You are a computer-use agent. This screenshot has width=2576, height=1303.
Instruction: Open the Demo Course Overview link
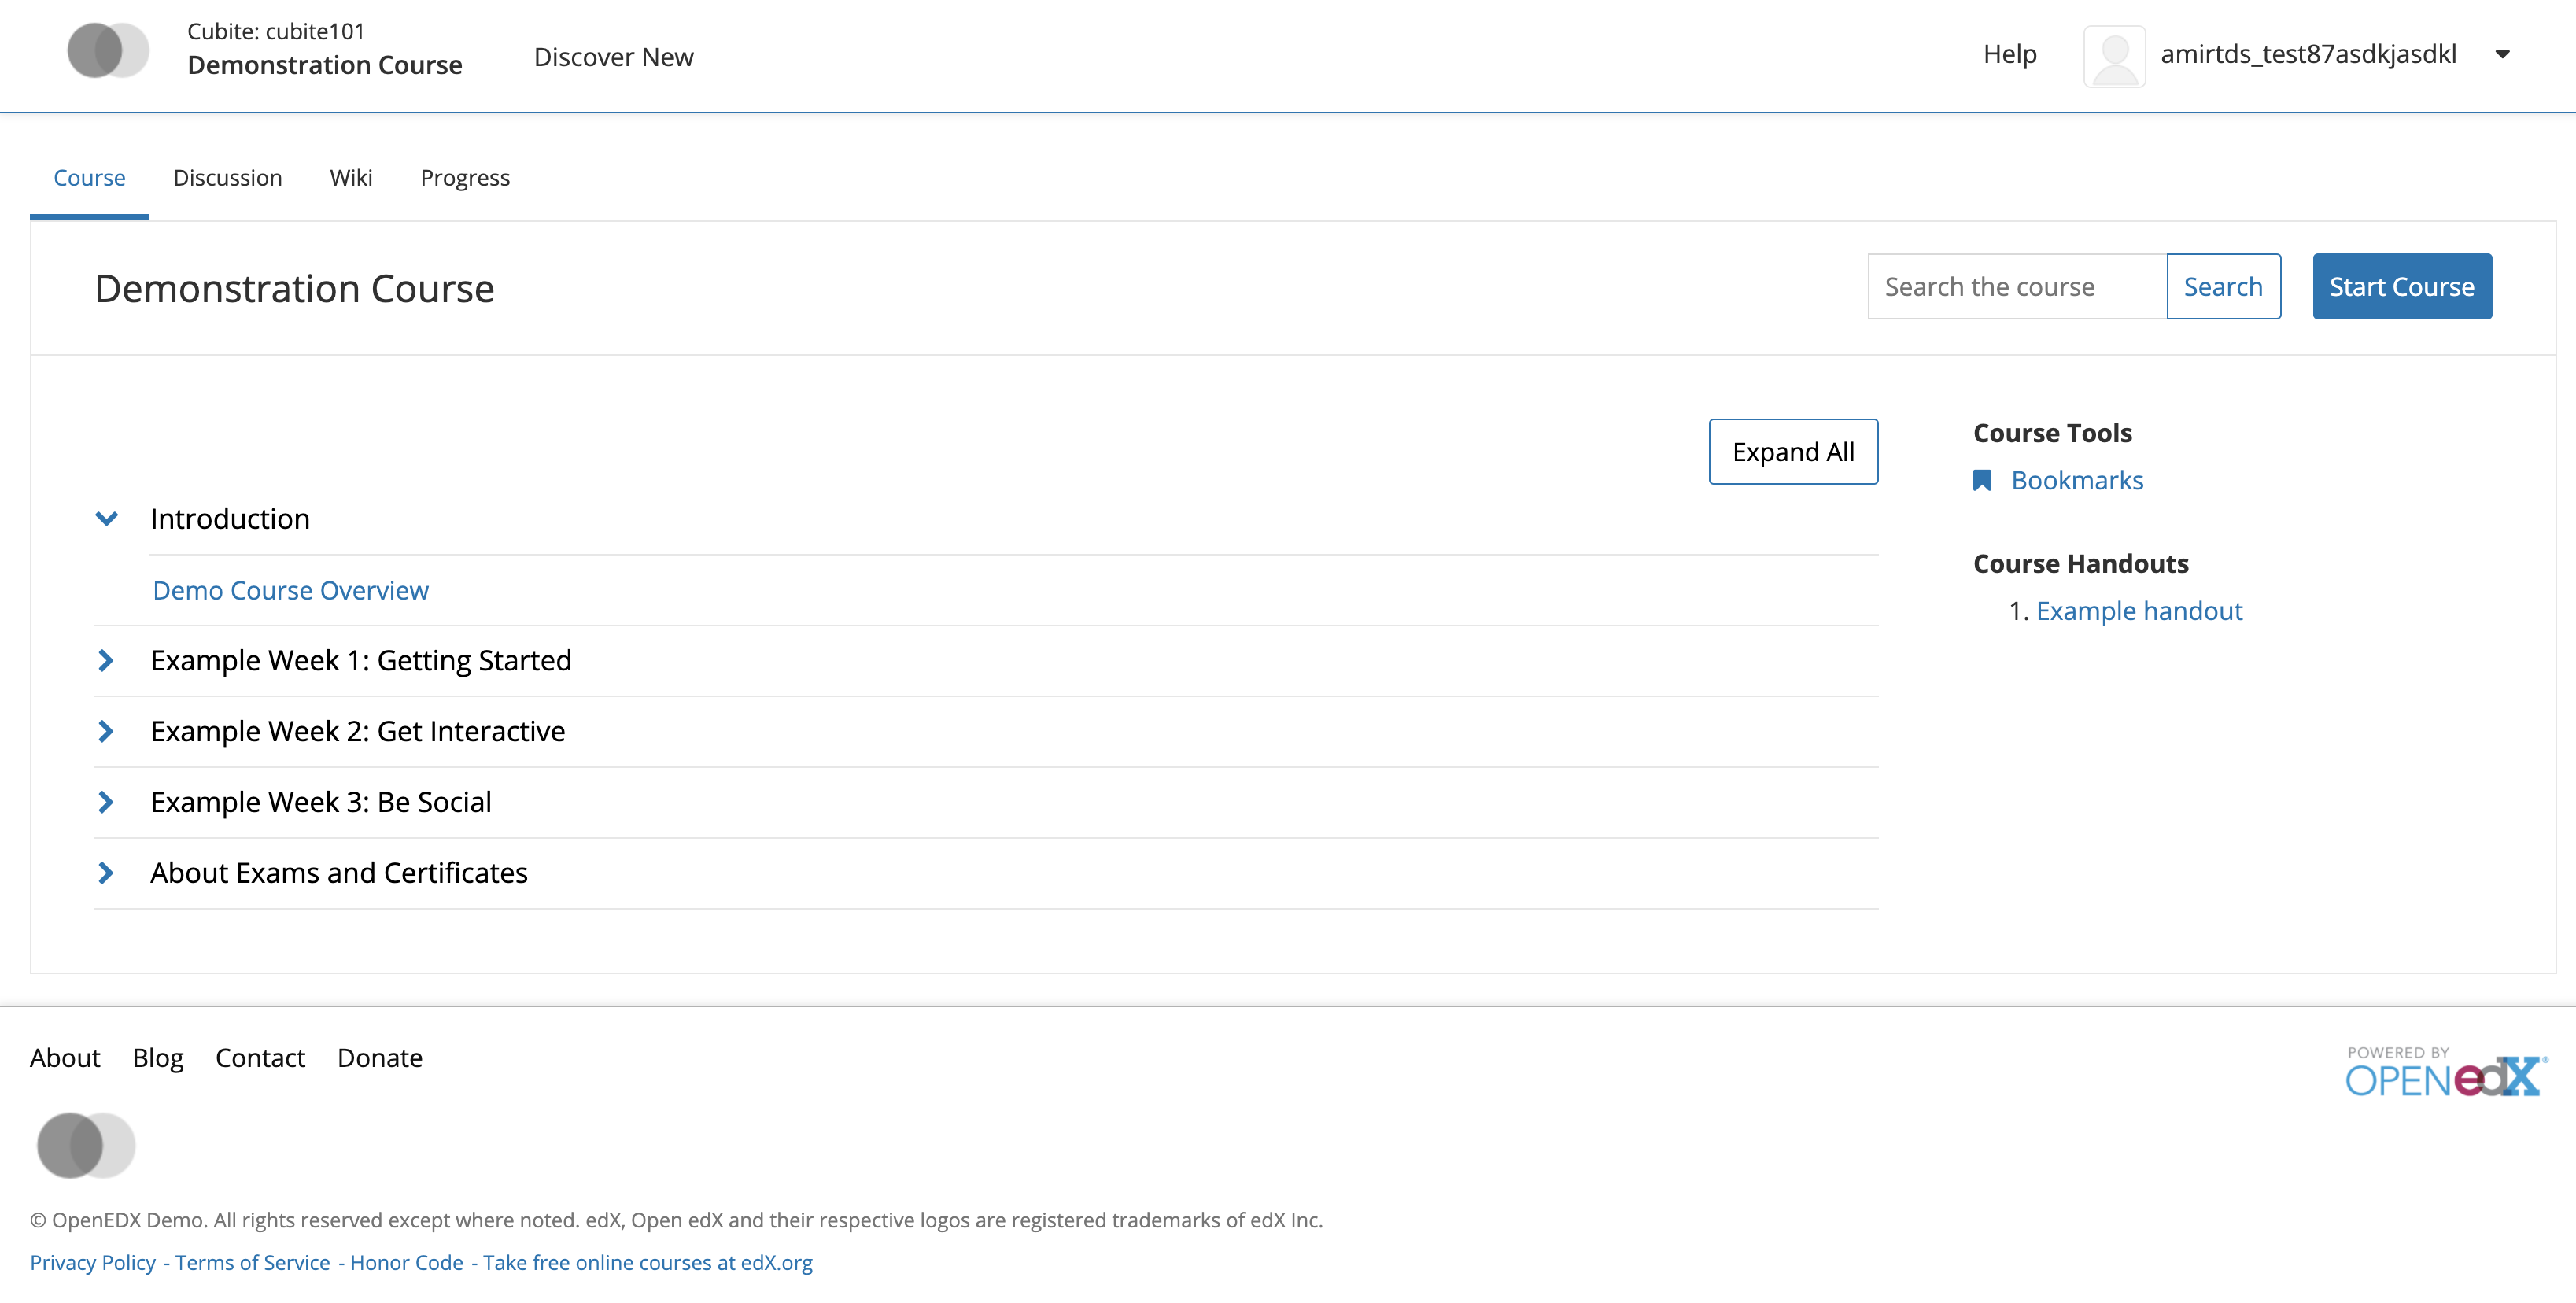click(290, 591)
